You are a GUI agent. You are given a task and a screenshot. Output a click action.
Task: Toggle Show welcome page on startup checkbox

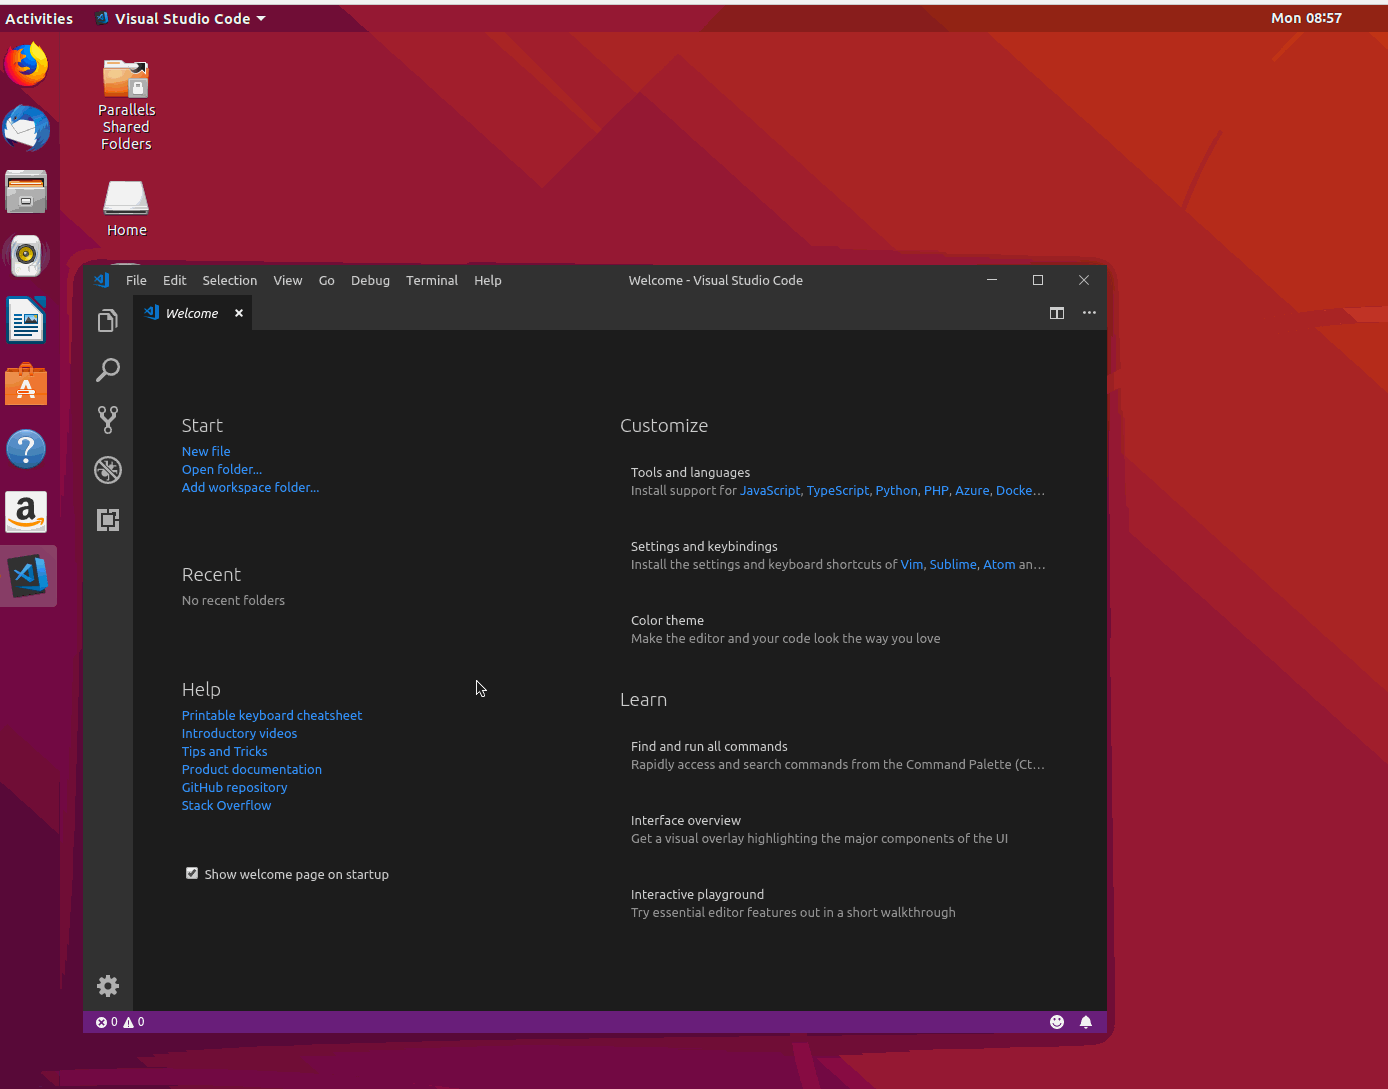192,873
